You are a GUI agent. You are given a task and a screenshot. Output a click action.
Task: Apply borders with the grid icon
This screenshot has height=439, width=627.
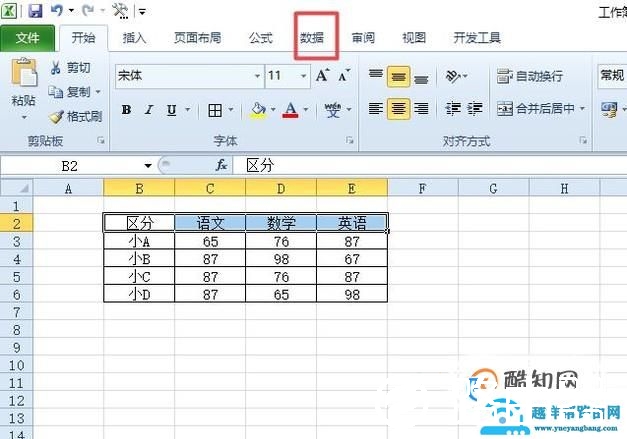215,110
